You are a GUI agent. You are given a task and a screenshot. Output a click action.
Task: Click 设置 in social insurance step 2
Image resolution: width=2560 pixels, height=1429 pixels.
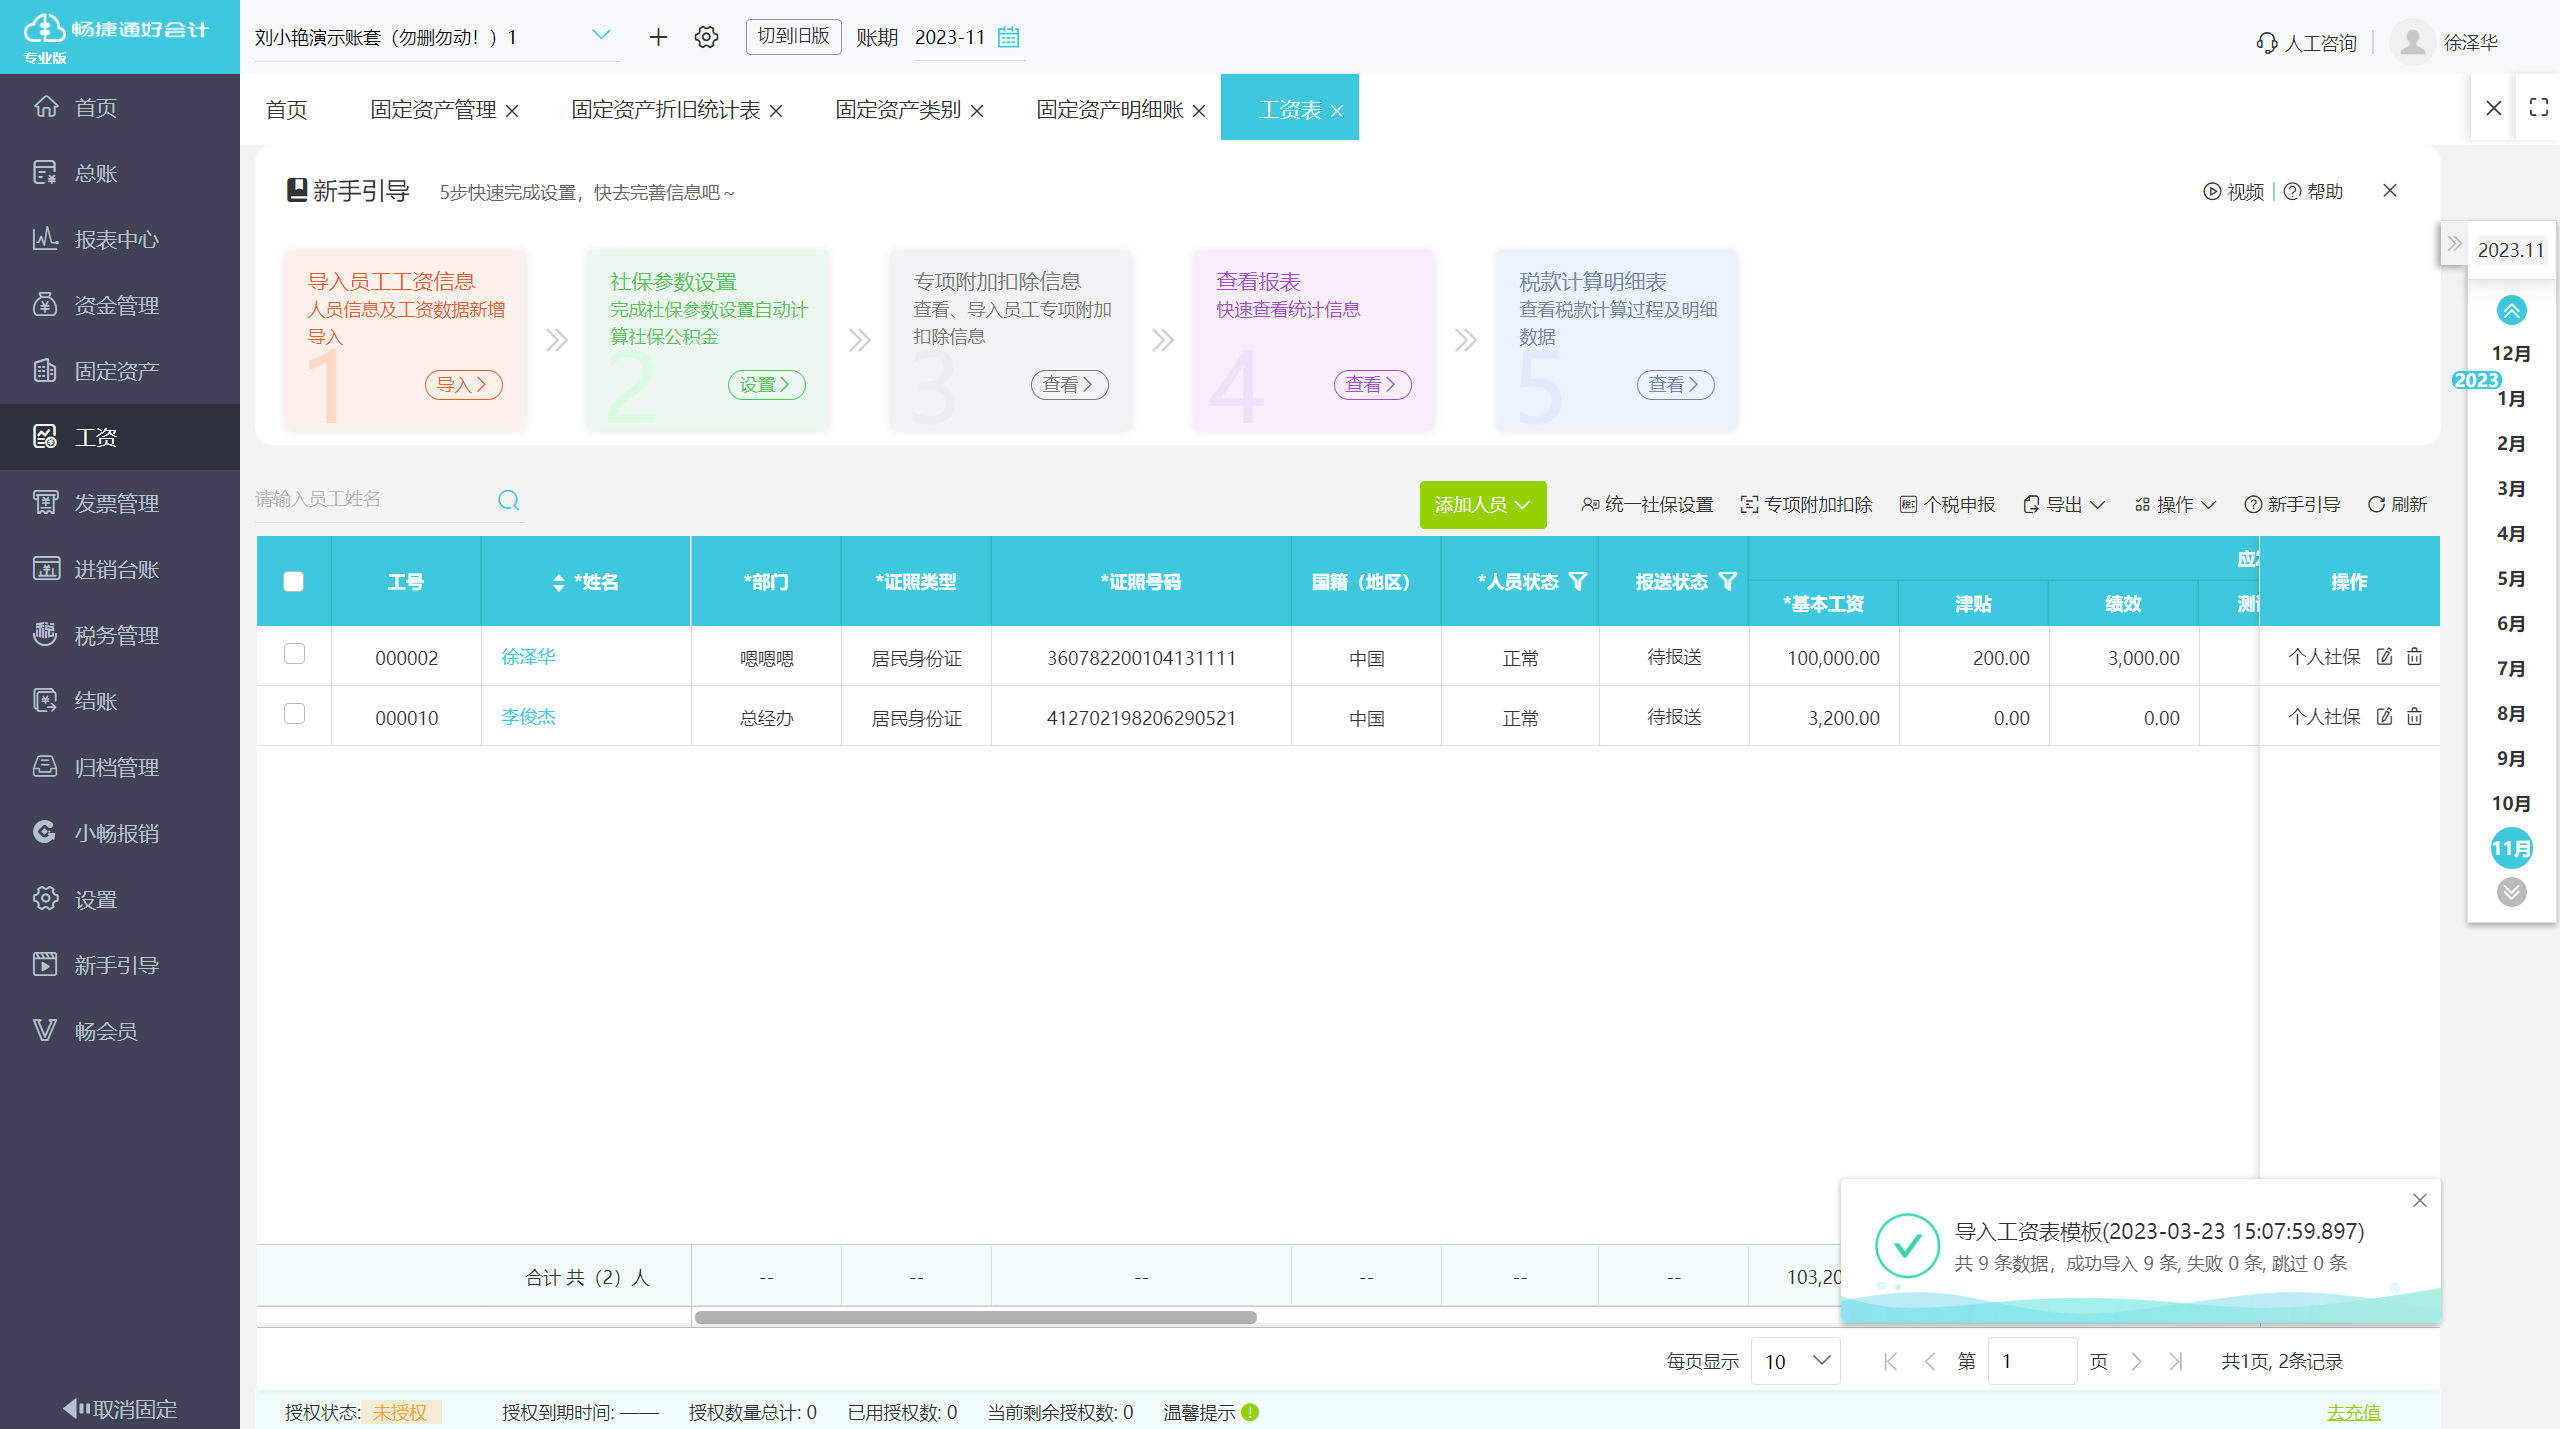(x=765, y=385)
